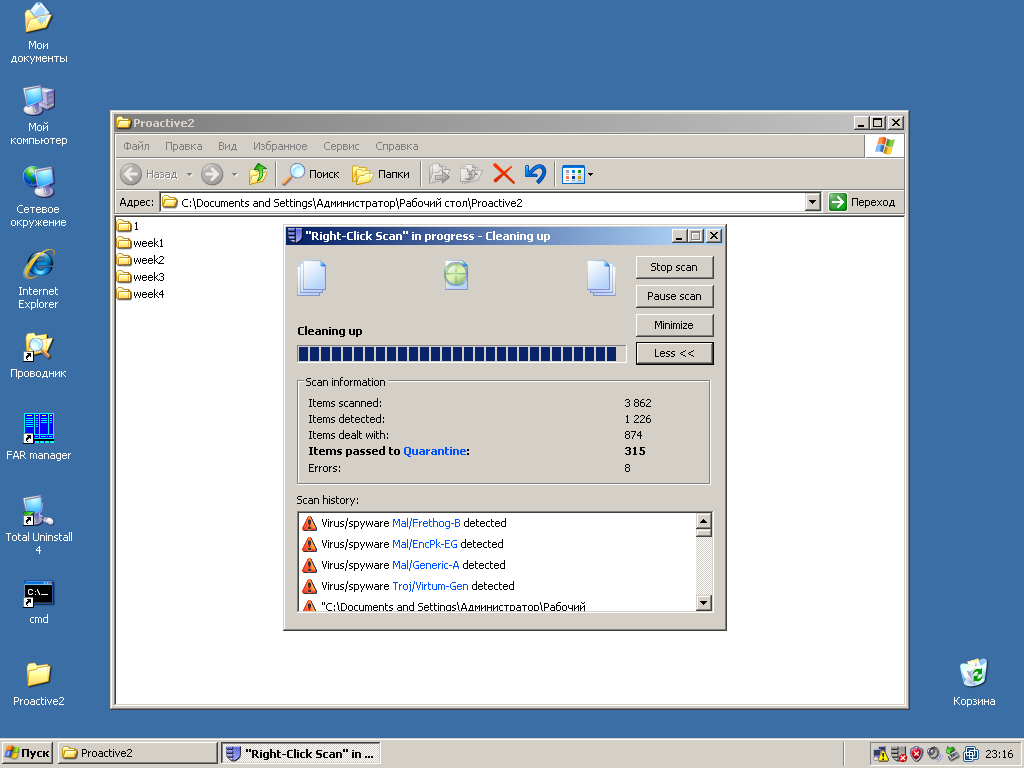Open Total Uninstall 4 desktop icon
This screenshot has width=1024, height=768.
click(38, 511)
